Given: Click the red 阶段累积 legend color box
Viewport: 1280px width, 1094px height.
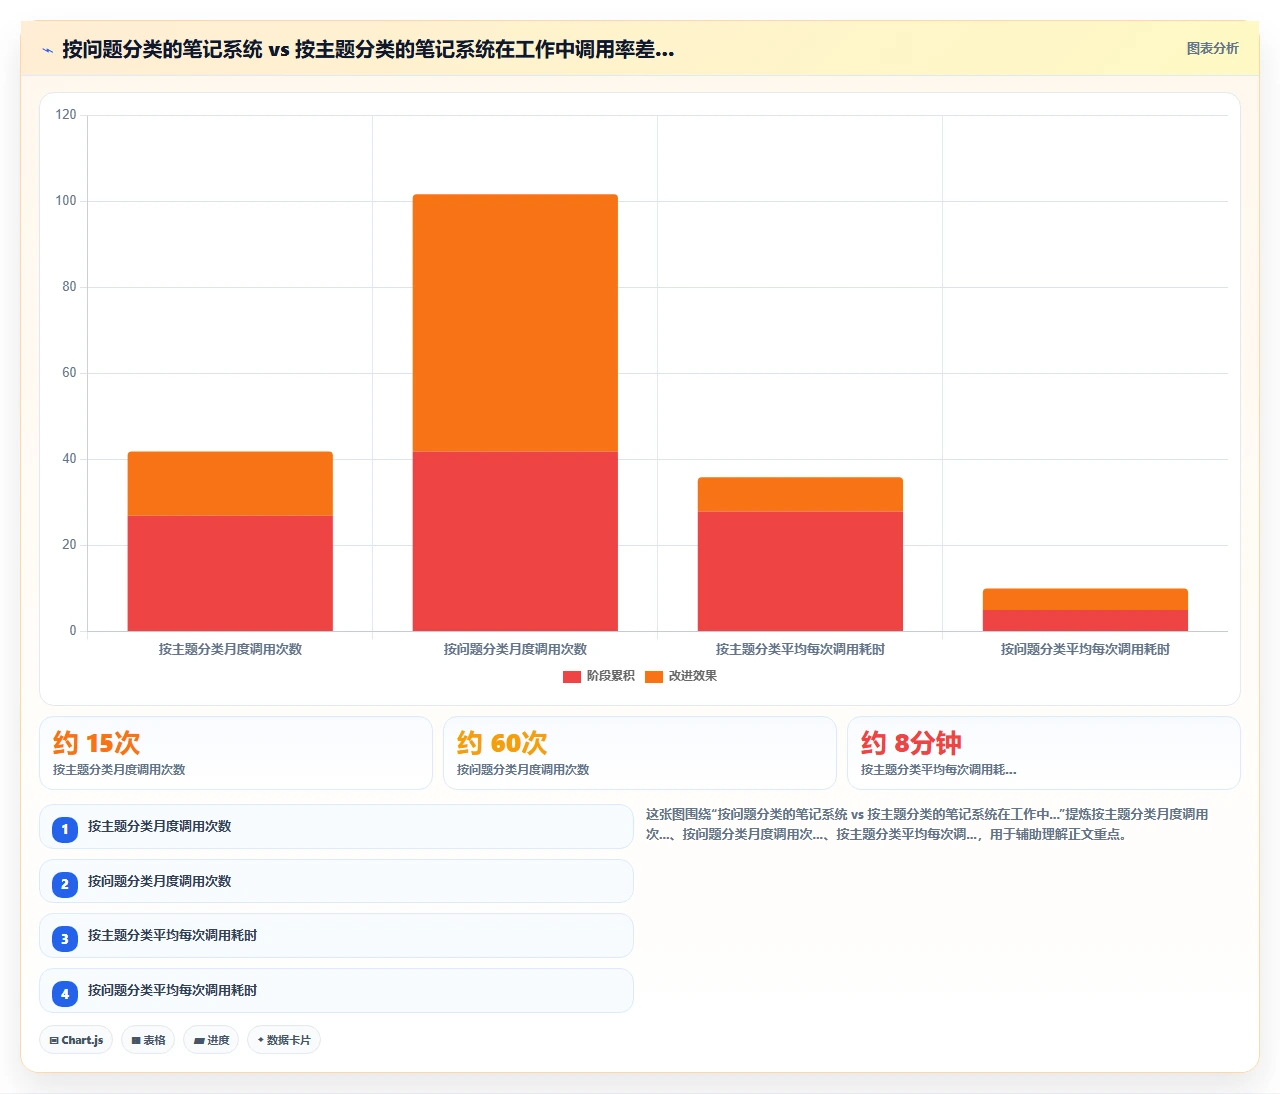Looking at the screenshot, I should coord(572,677).
